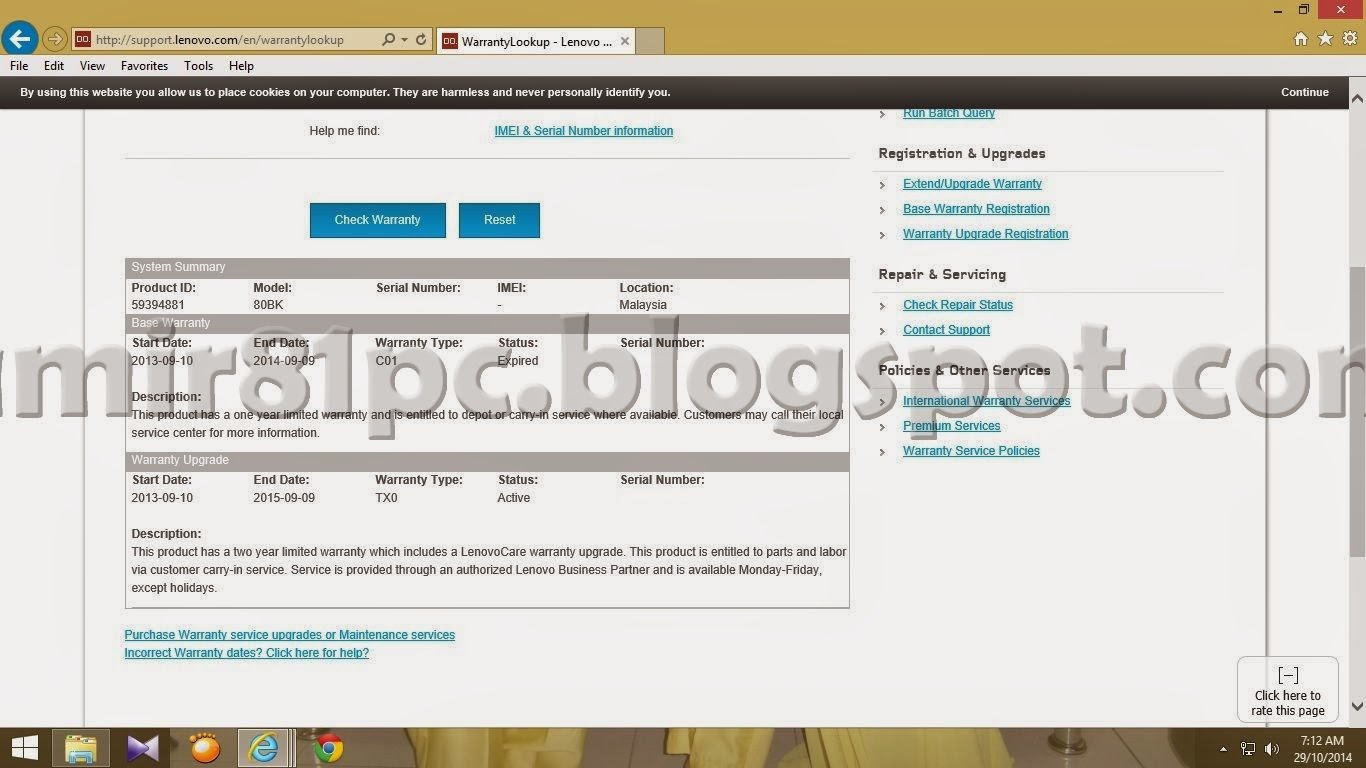Open Run Batch Query link
1366x768 pixels.
pos(949,113)
